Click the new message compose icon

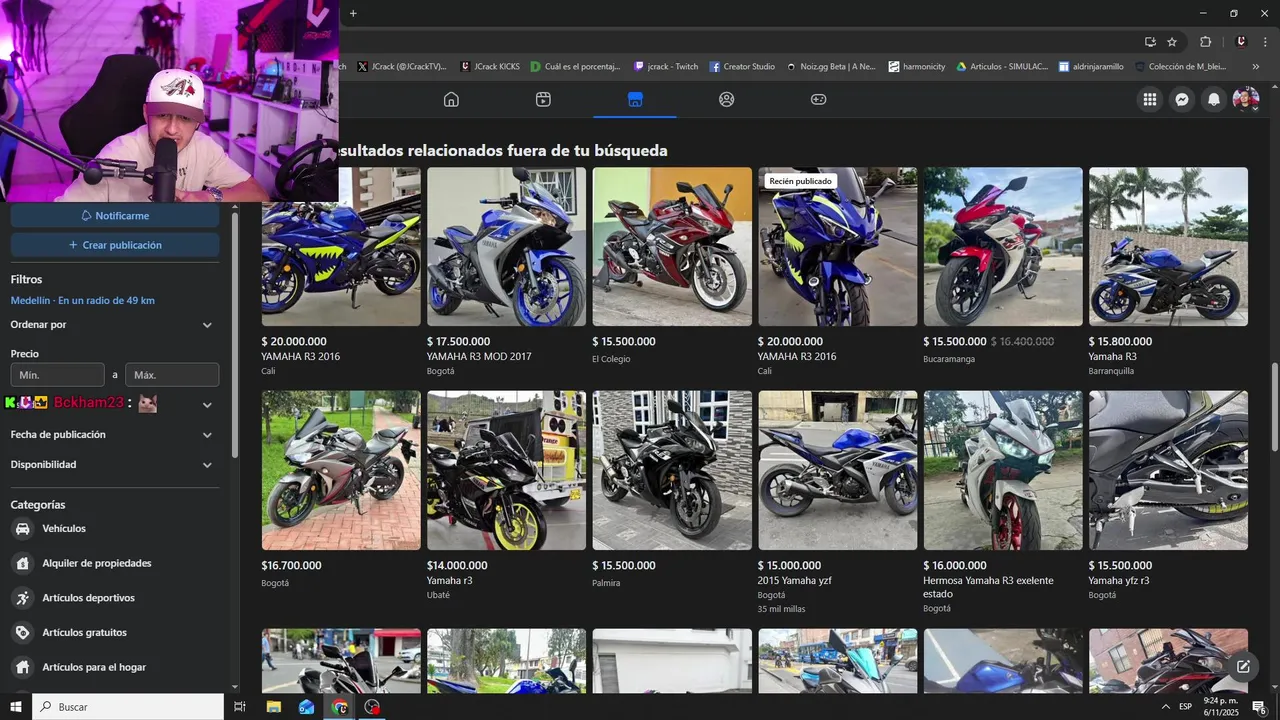[1243, 667]
